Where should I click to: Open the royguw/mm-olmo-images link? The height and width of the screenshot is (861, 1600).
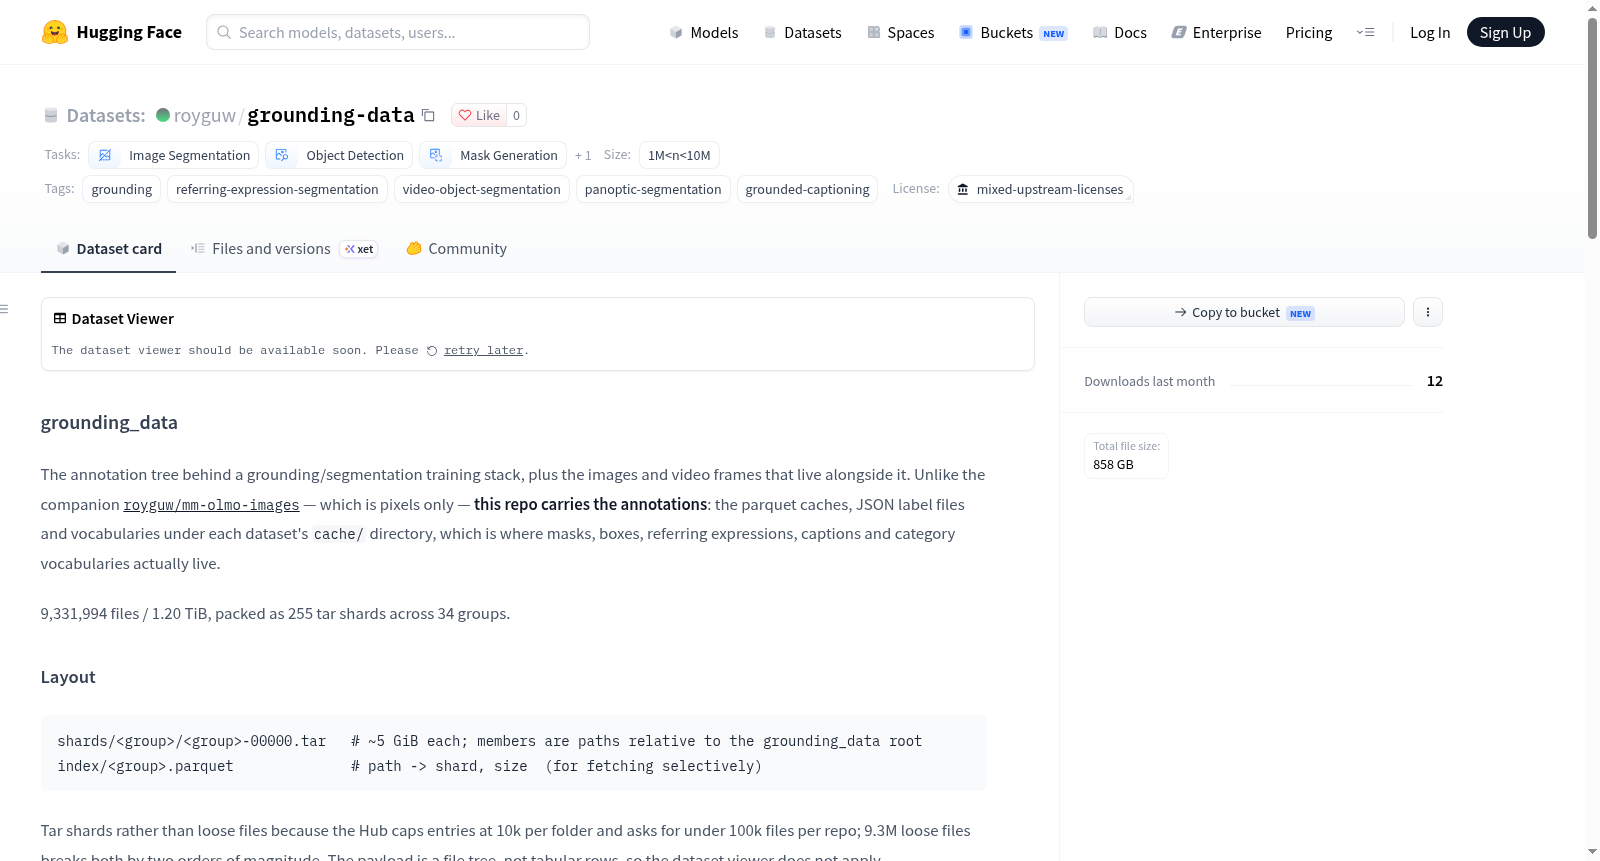click(x=211, y=505)
